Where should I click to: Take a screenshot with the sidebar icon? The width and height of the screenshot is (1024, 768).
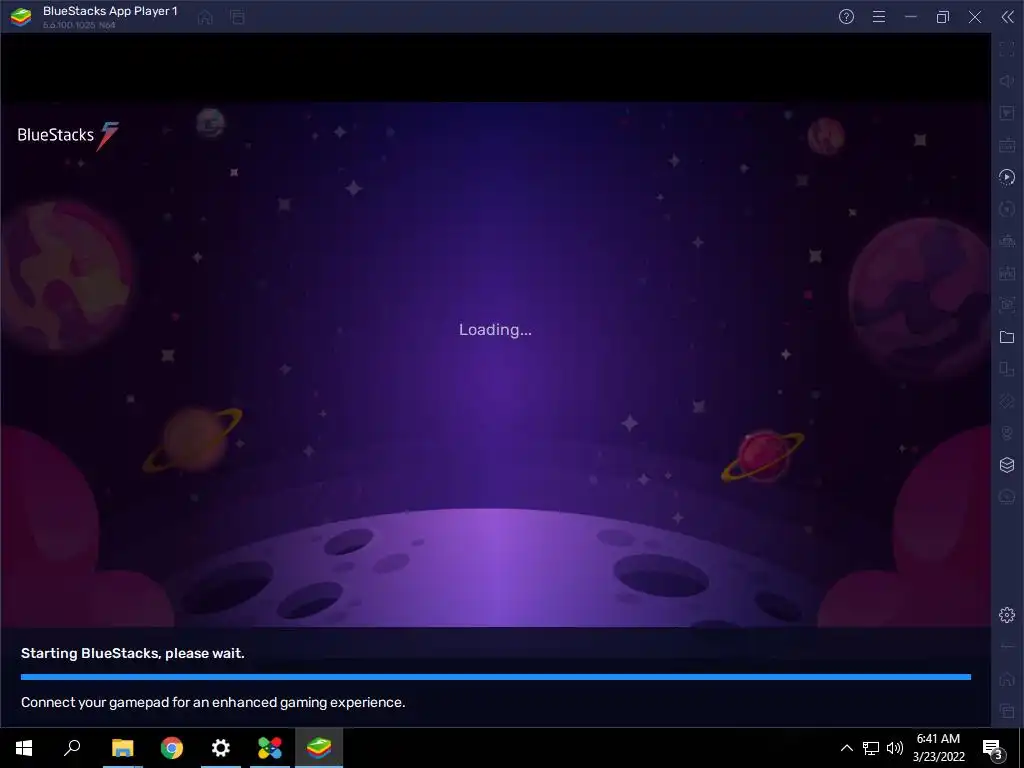coord(1007,305)
